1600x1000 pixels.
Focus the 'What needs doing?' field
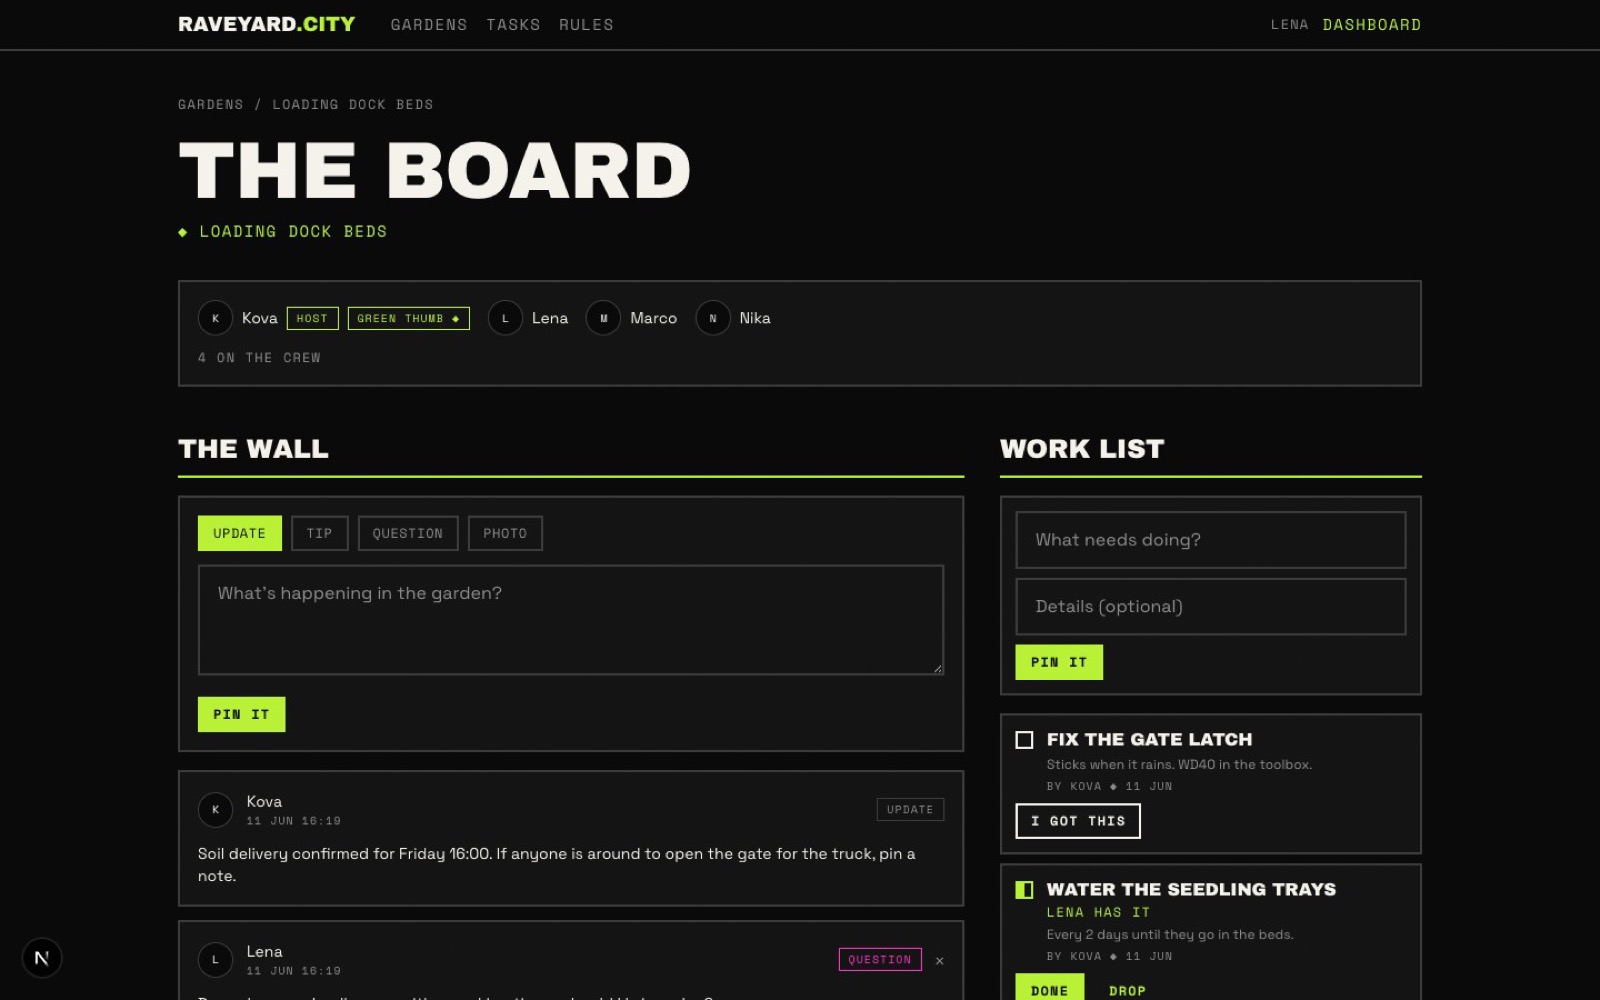point(1211,540)
